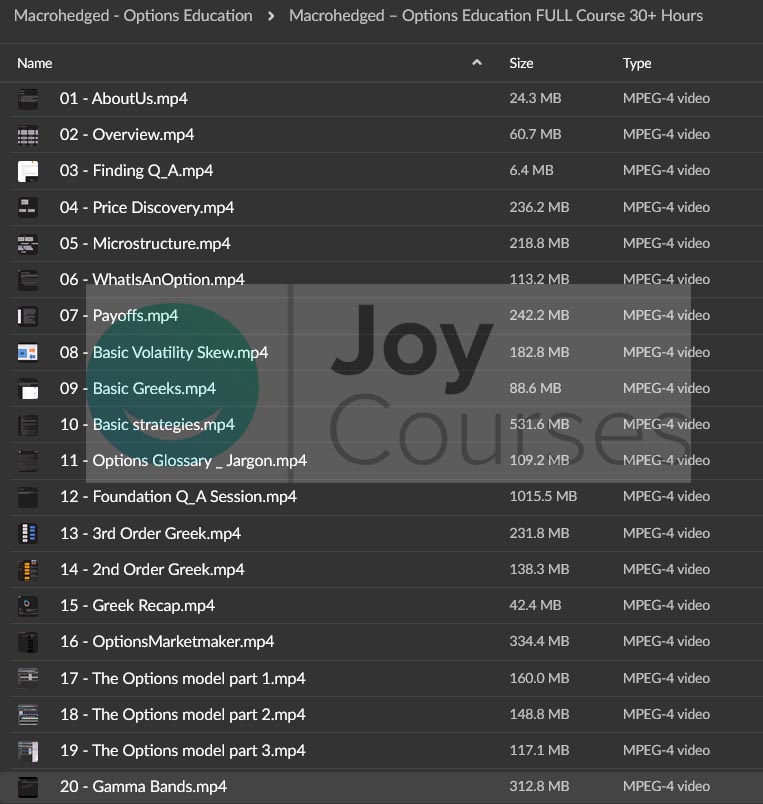Click the thumbnail icon of 08 - Basic Volatility Skew.mp4
This screenshot has height=804, width=763.
pos(28,353)
